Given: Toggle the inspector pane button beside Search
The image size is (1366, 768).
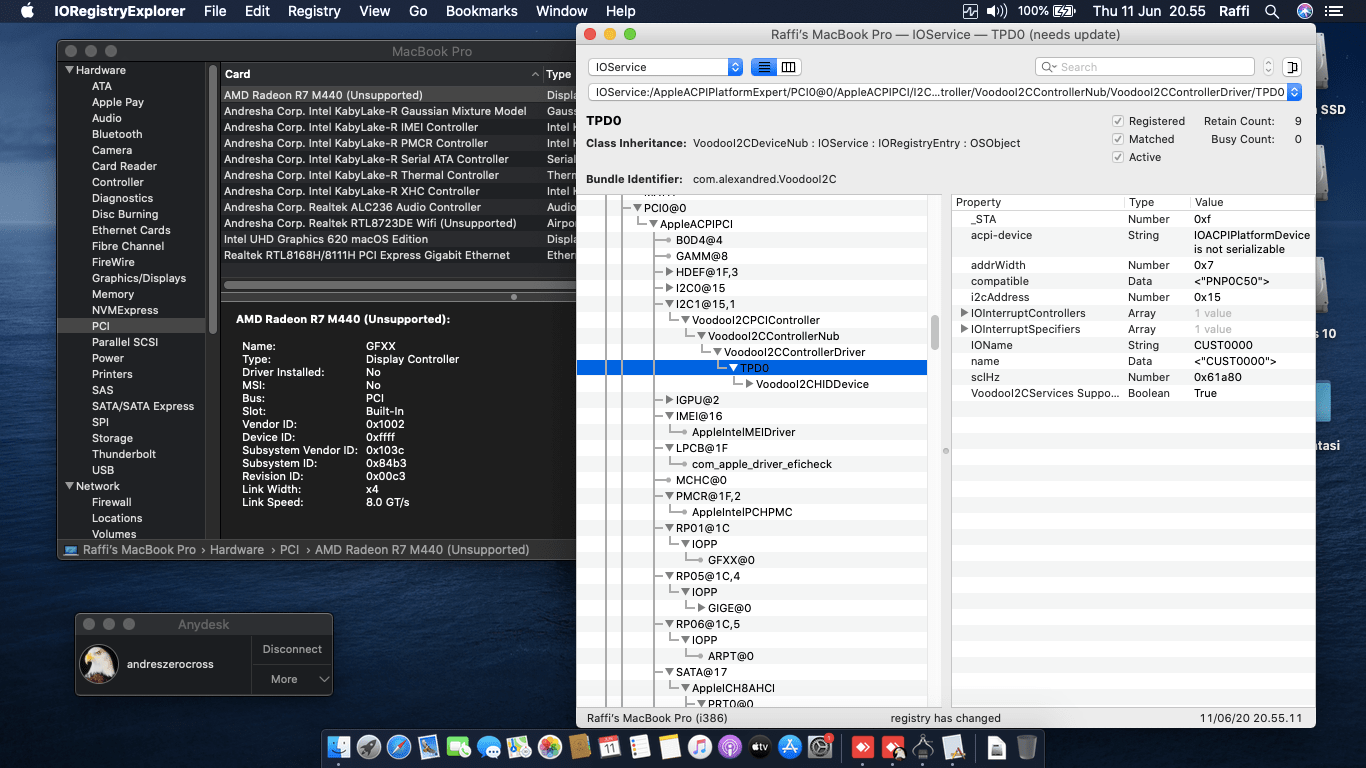Looking at the screenshot, I should tap(1292, 67).
